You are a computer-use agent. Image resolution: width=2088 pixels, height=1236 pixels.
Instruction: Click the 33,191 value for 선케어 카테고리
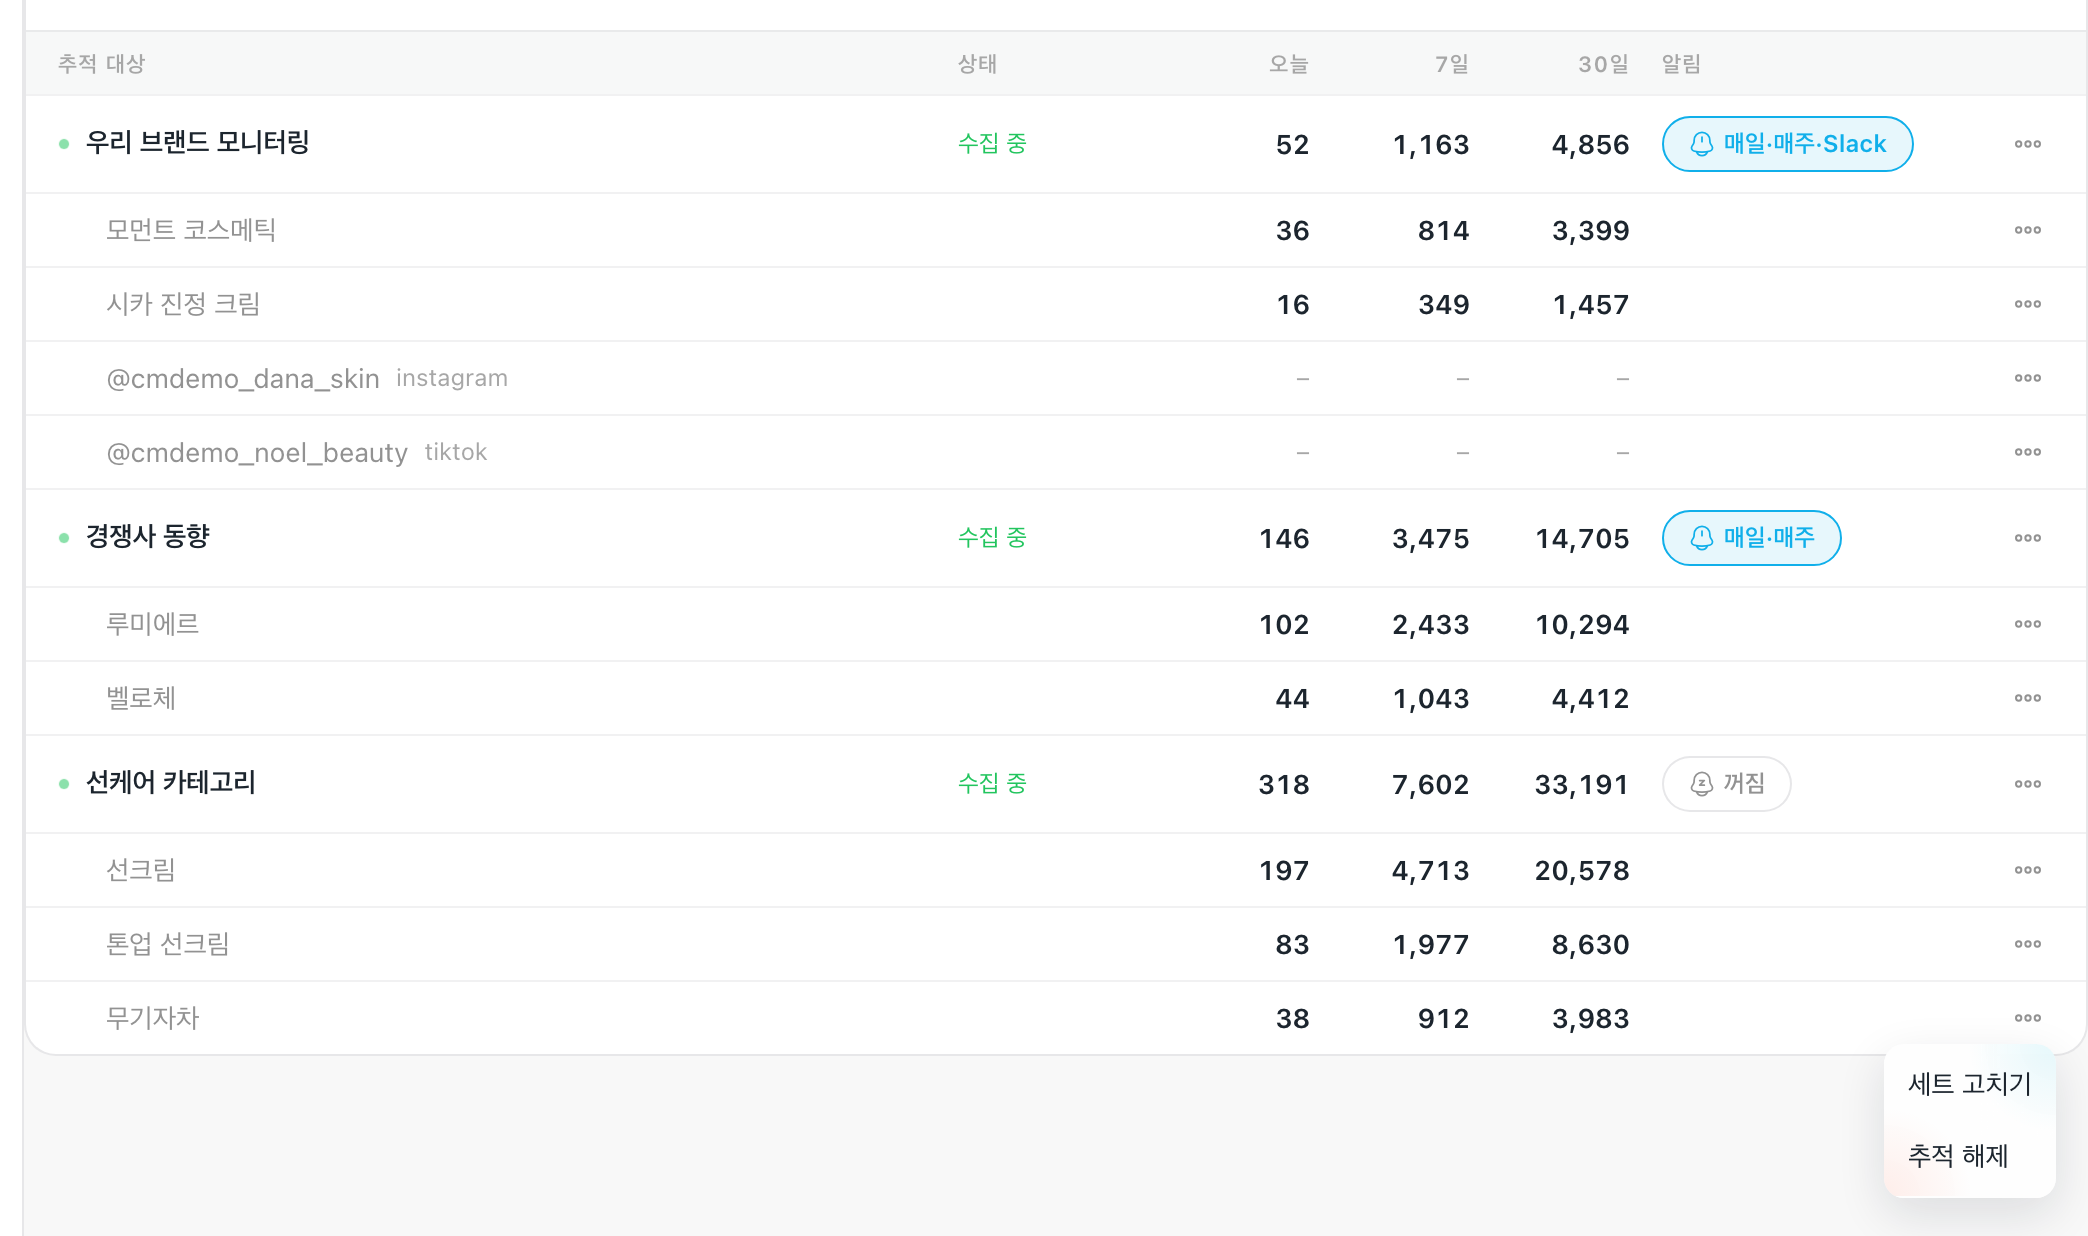(x=1582, y=785)
